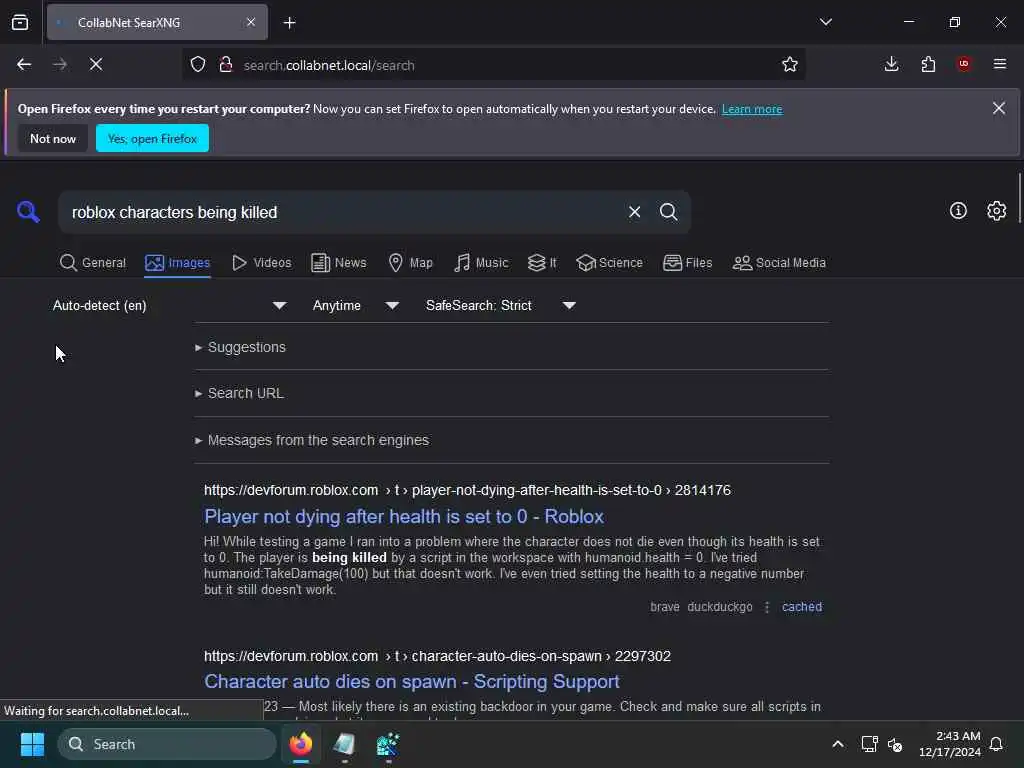This screenshot has width=1024, height=768.
Task: Close the CollabNet SearXNG tab
Action: point(251,23)
